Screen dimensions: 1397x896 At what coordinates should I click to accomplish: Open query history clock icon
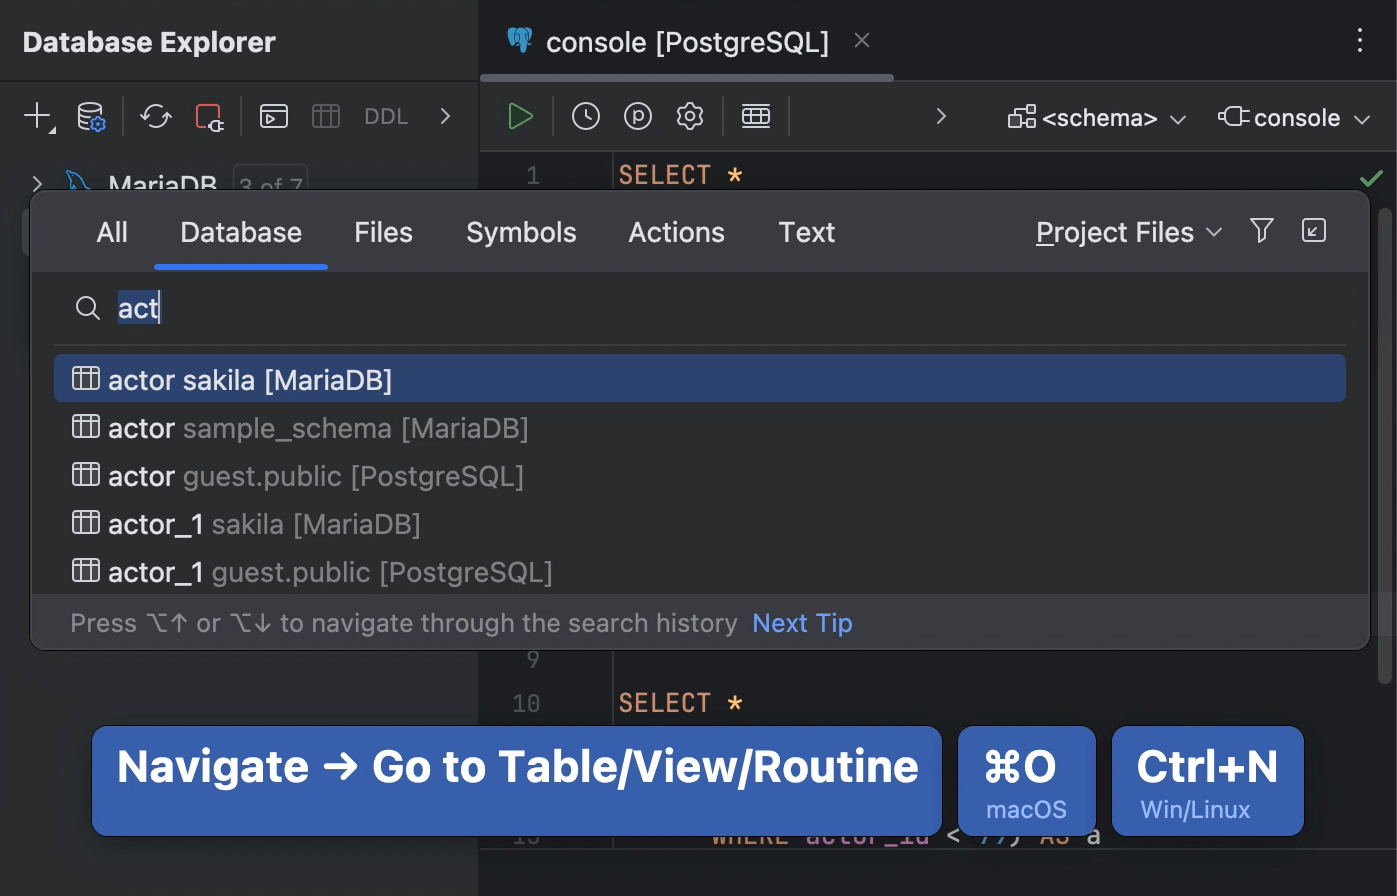click(x=586, y=117)
